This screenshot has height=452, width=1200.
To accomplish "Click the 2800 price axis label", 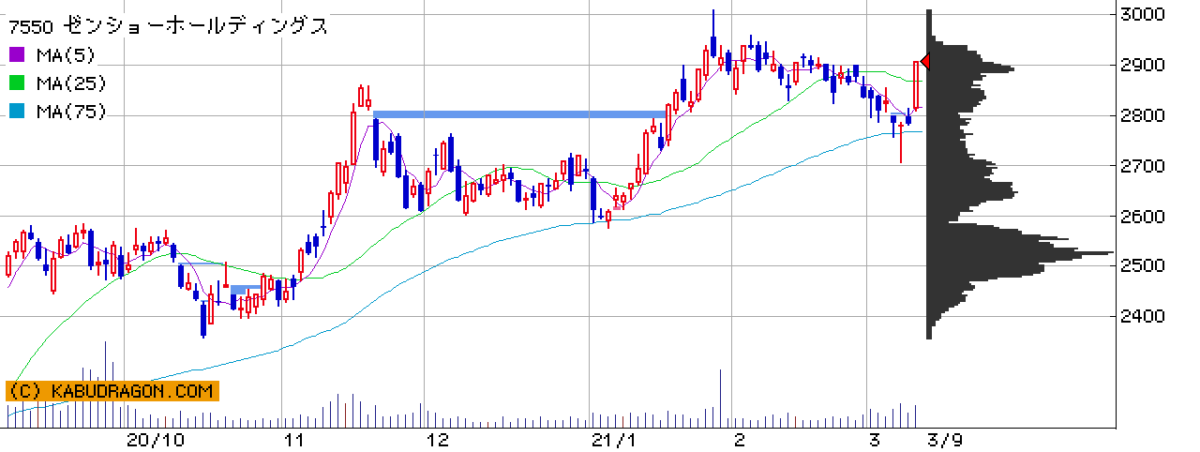I will coord(1142,116).
